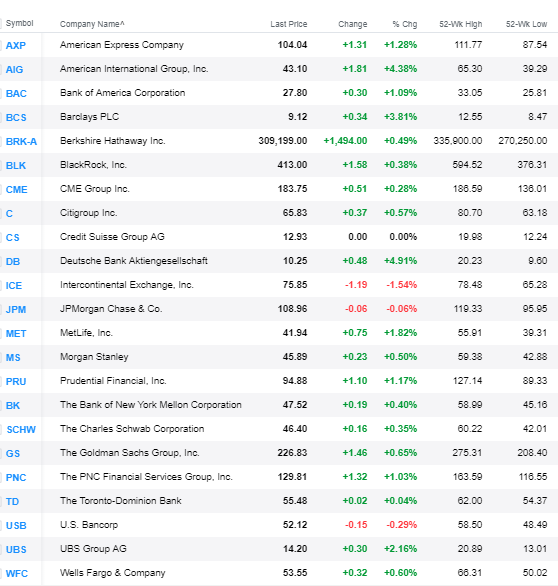Click the Morgan Stanley company name

click(94, 357)
